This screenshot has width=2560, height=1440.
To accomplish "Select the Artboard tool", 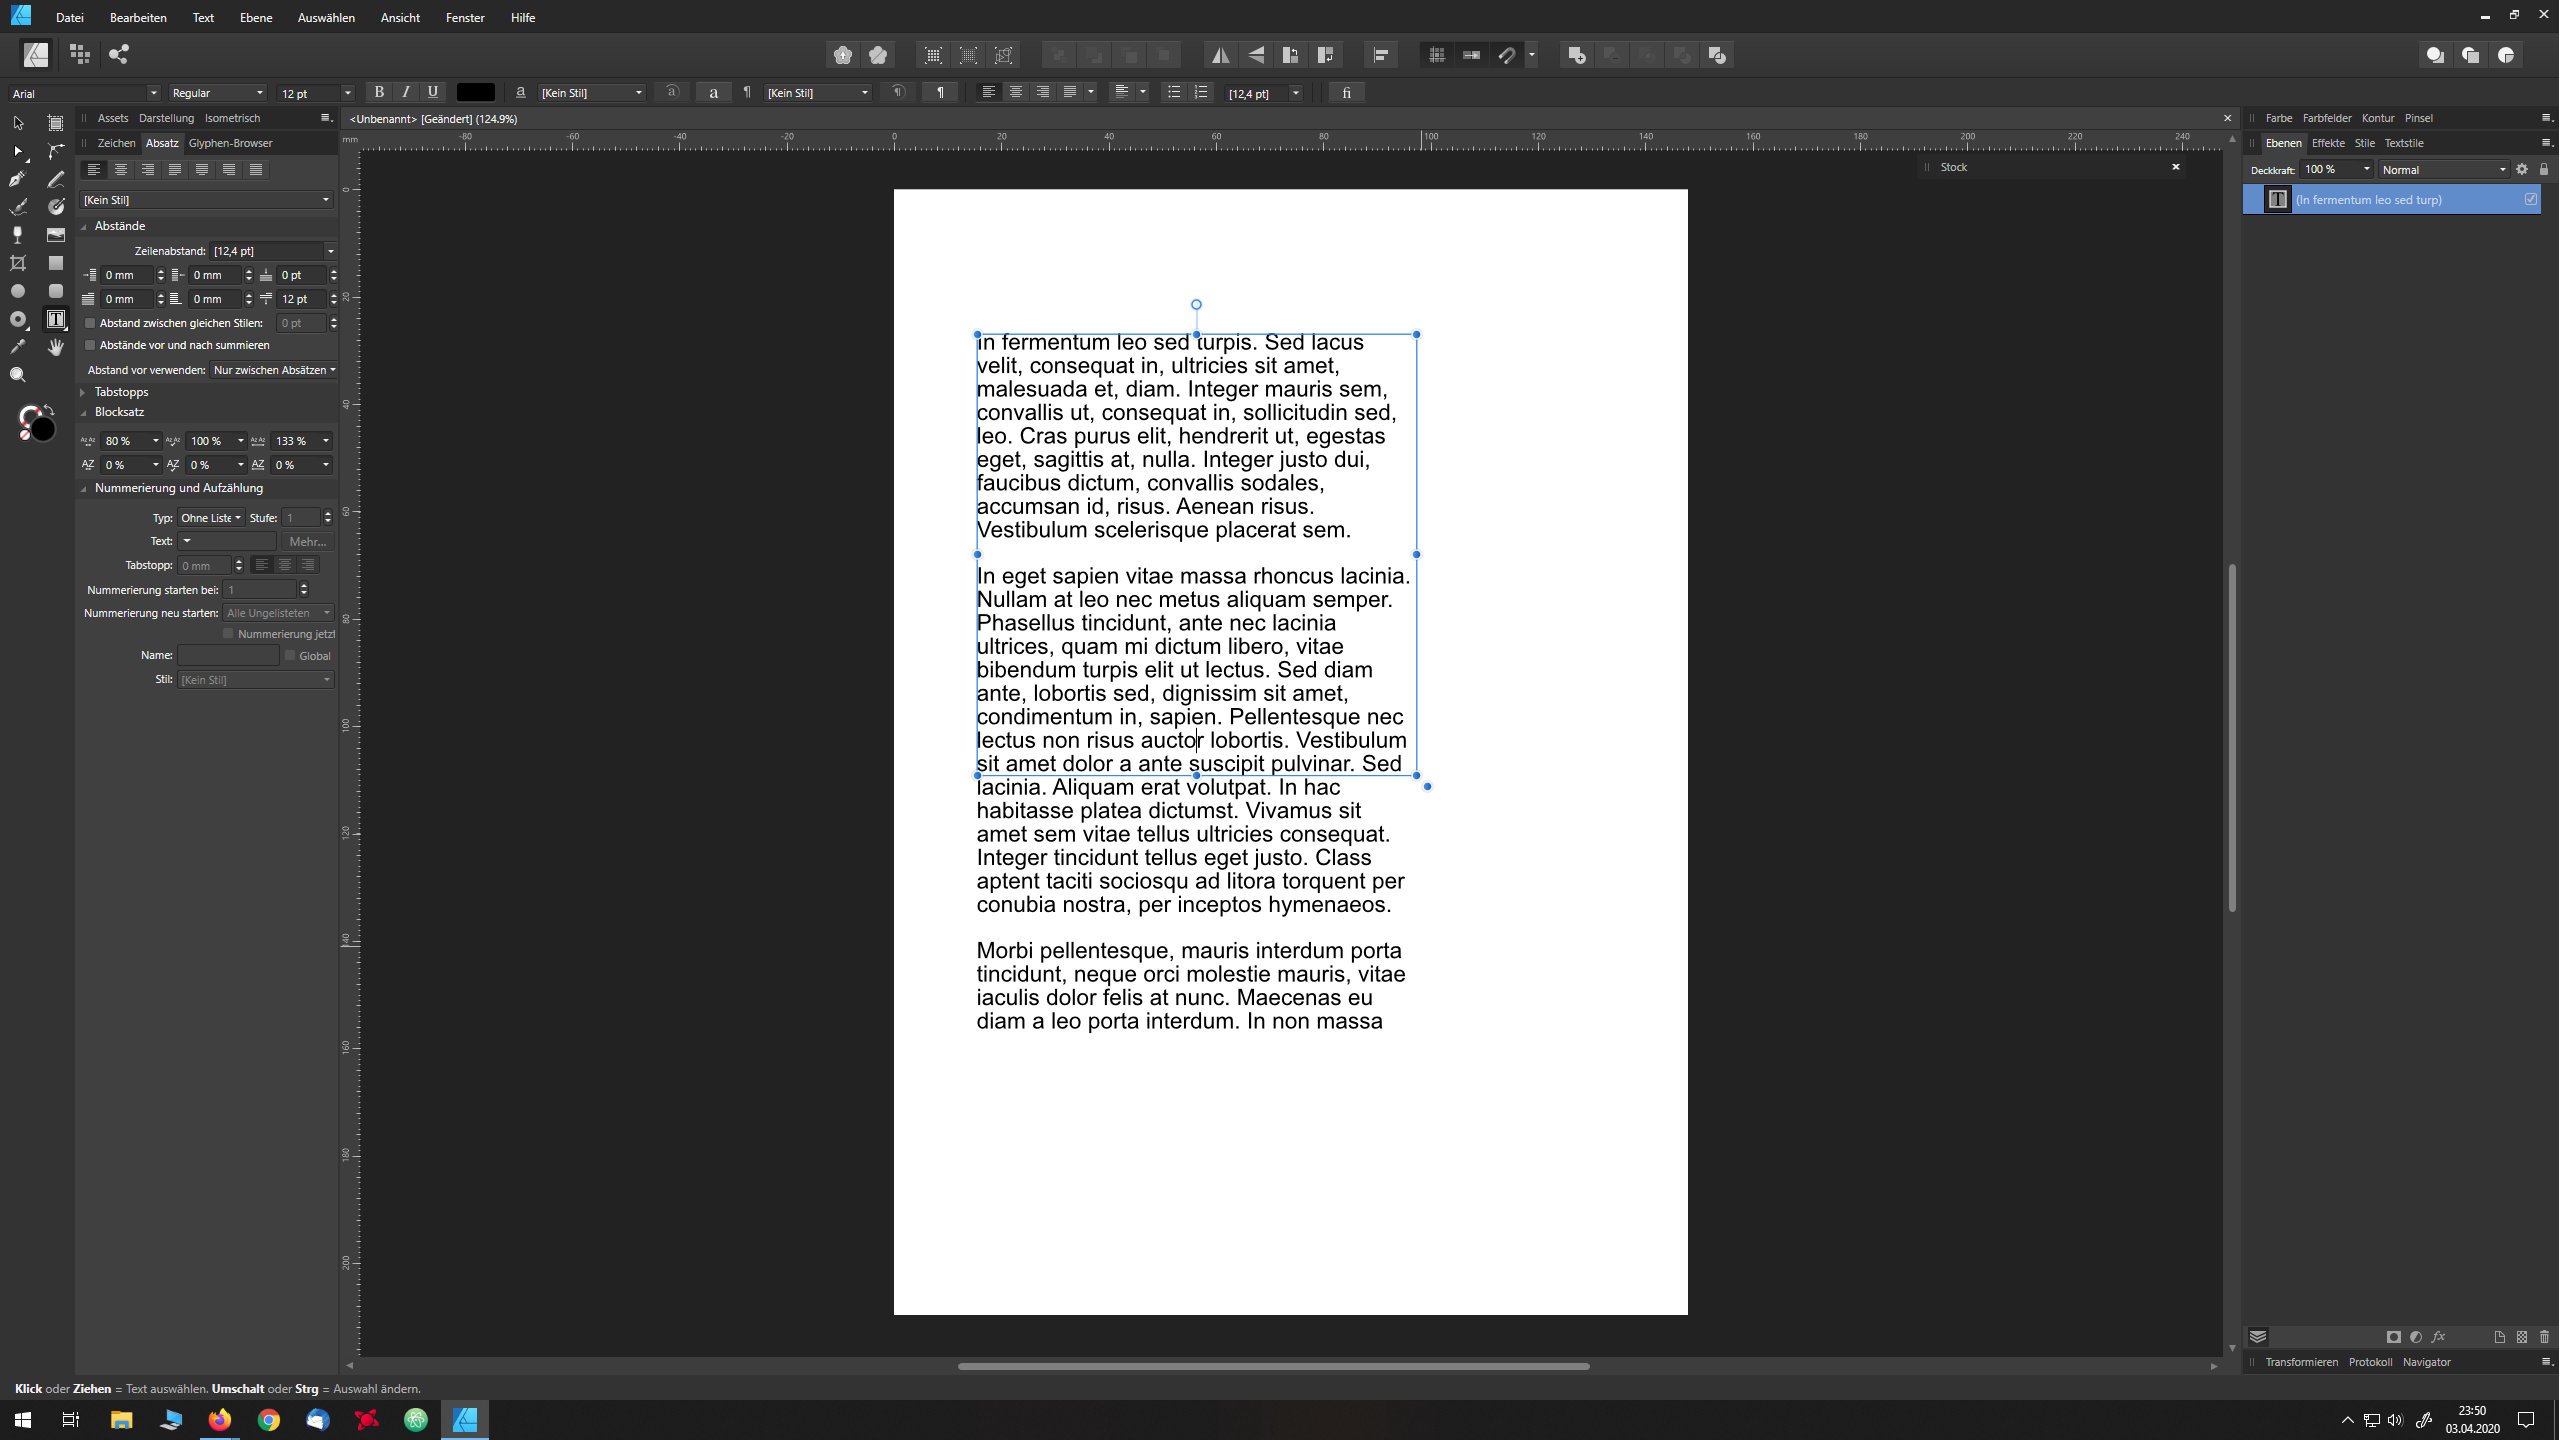I will 56,123.
